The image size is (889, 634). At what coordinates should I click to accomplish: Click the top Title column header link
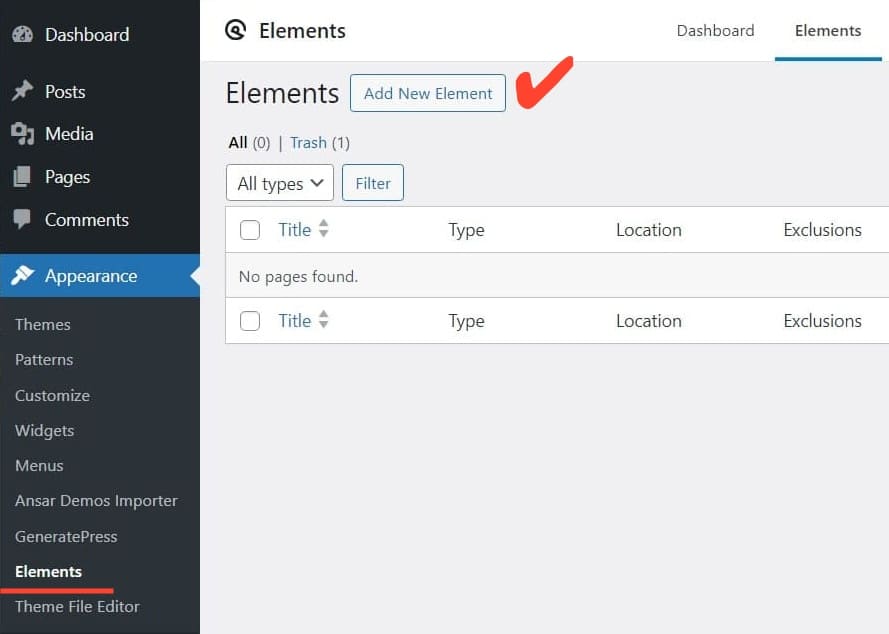[x=295, y=230]
